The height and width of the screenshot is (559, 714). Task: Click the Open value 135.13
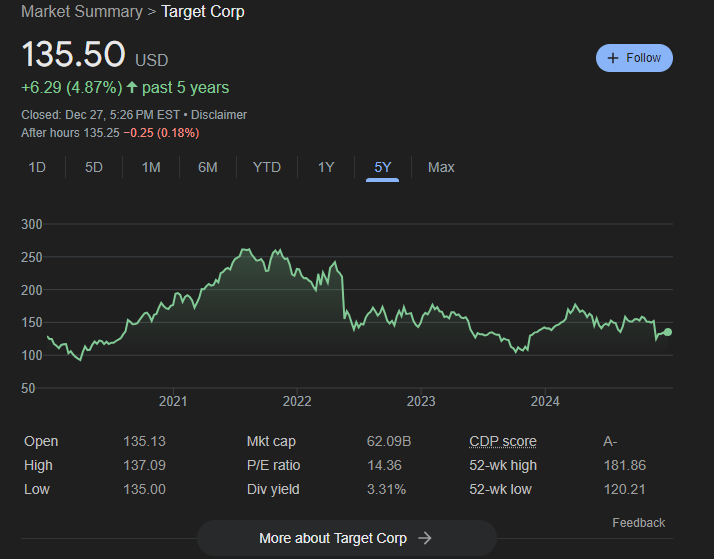coord(144,441)
